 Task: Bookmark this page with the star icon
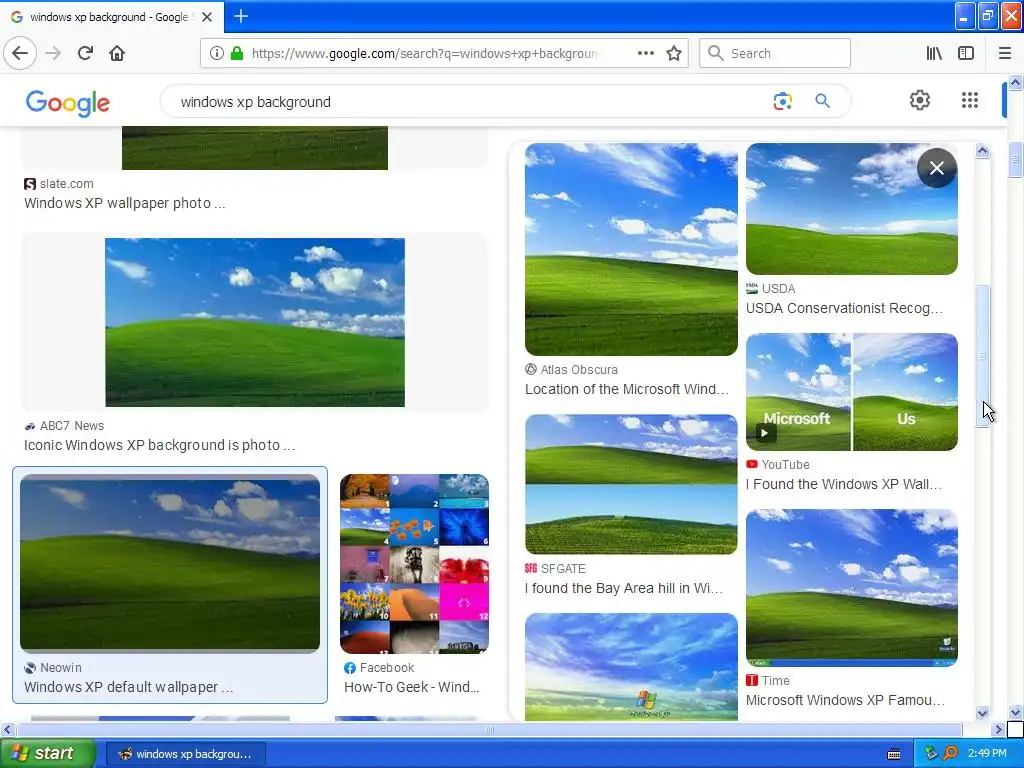point(674,53)
